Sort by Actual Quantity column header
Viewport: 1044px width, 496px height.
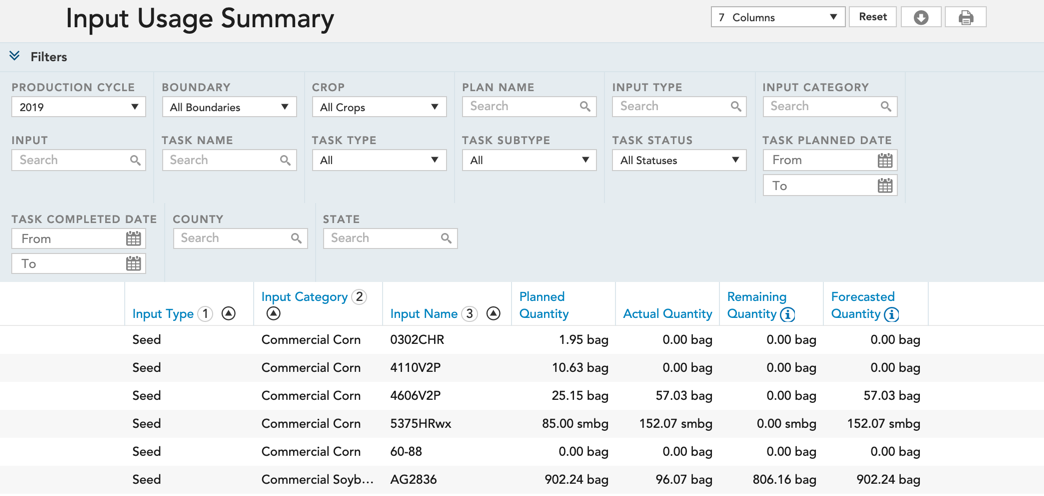[x=667, y=314]
